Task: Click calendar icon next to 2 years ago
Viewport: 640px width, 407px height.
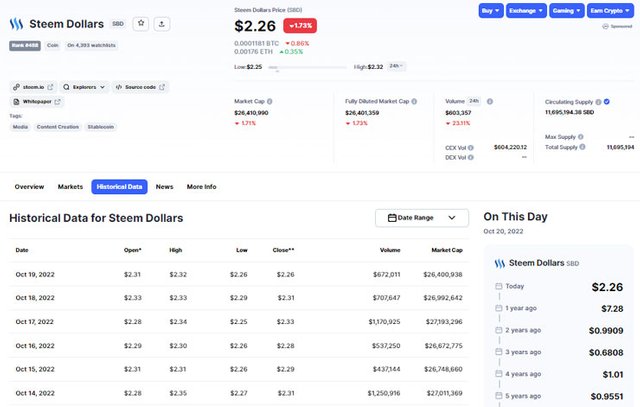Action: tap(499, 330)
